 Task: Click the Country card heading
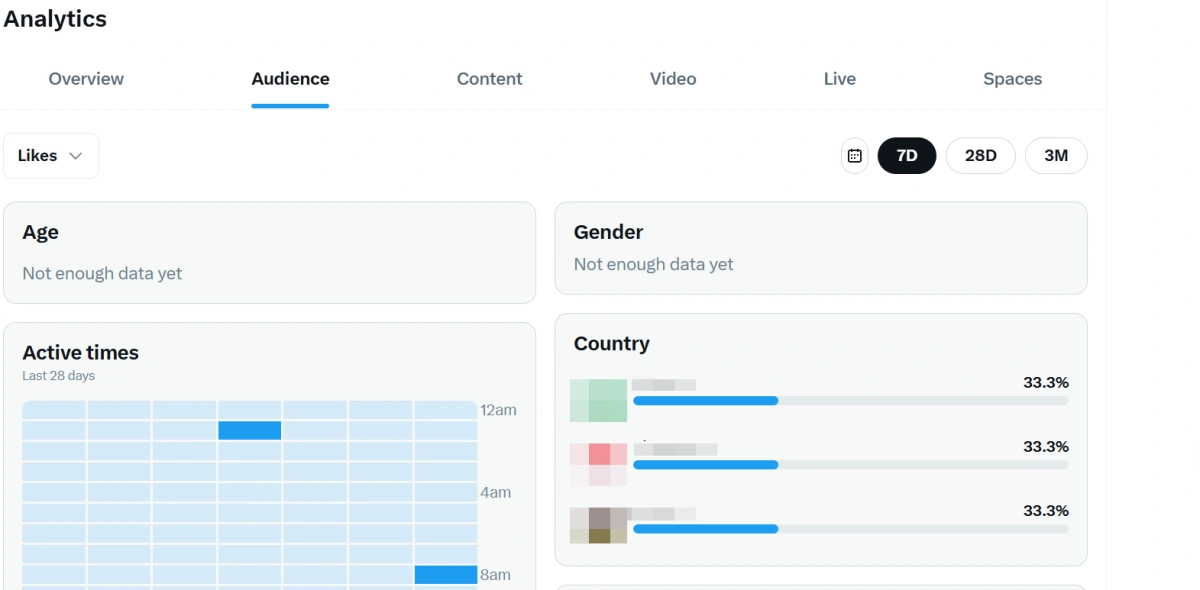point(612,343)
